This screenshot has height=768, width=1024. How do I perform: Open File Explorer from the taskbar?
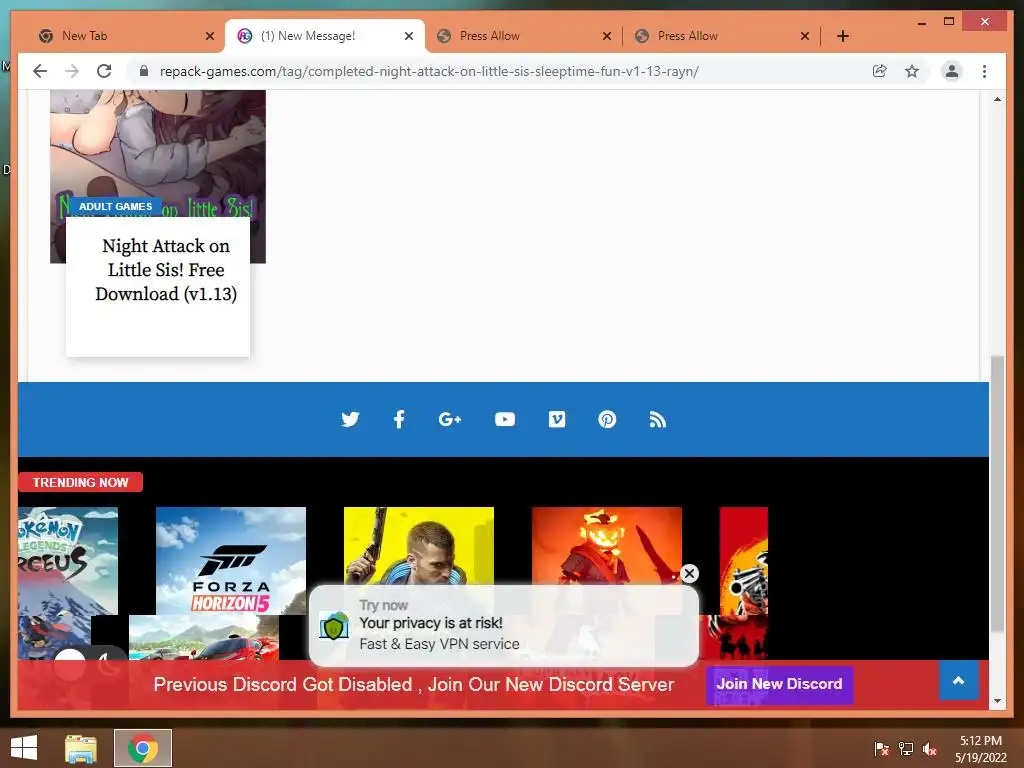81,748
